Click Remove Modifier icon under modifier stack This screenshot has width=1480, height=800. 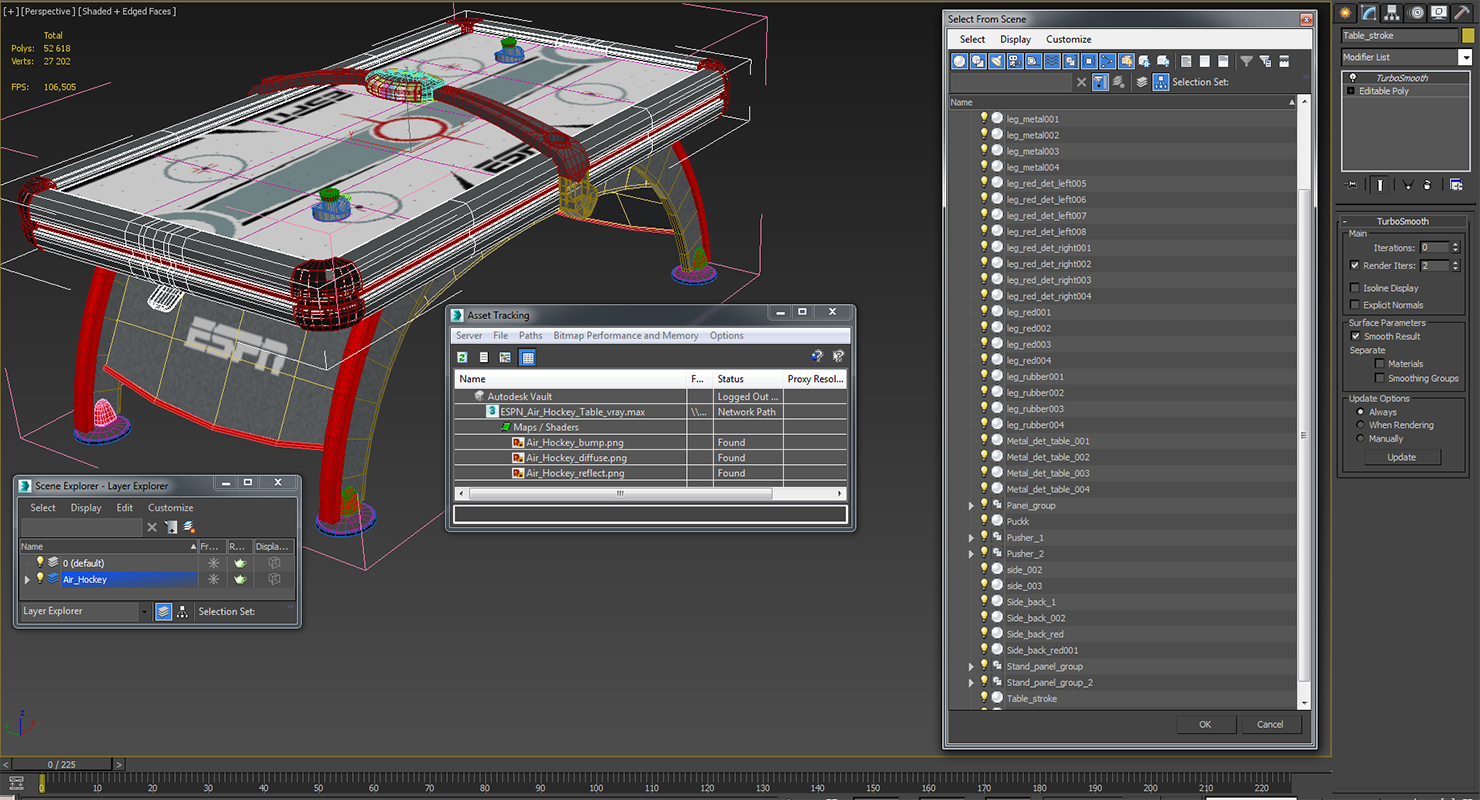(1427, 185)
